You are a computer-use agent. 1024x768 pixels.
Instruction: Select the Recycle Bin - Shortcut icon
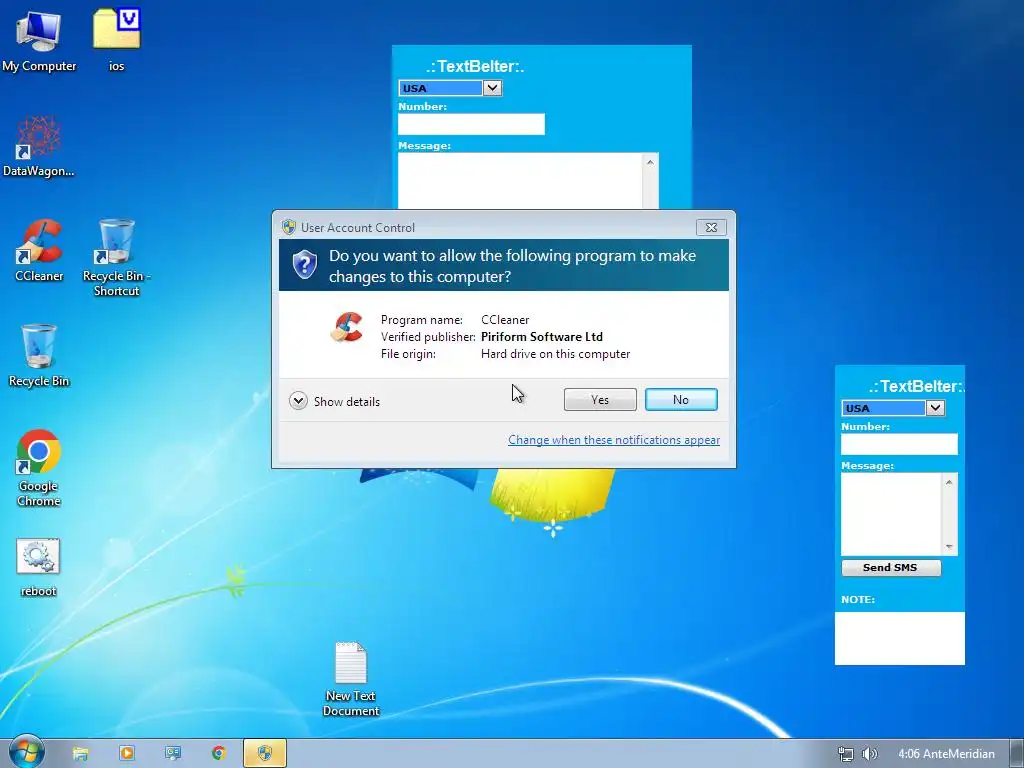(x=116, y=257)
